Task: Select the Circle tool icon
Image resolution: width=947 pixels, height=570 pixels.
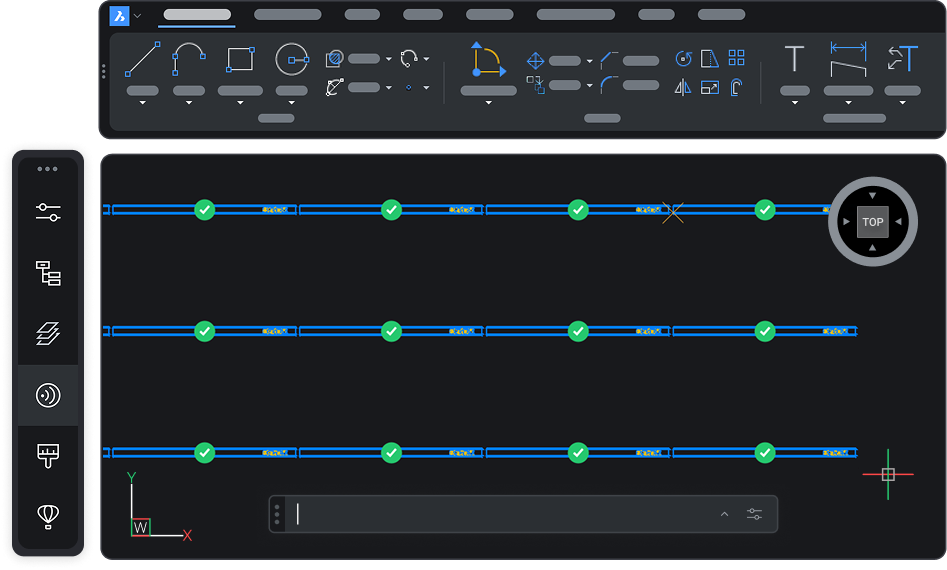Action: click(x=292, y=59)
